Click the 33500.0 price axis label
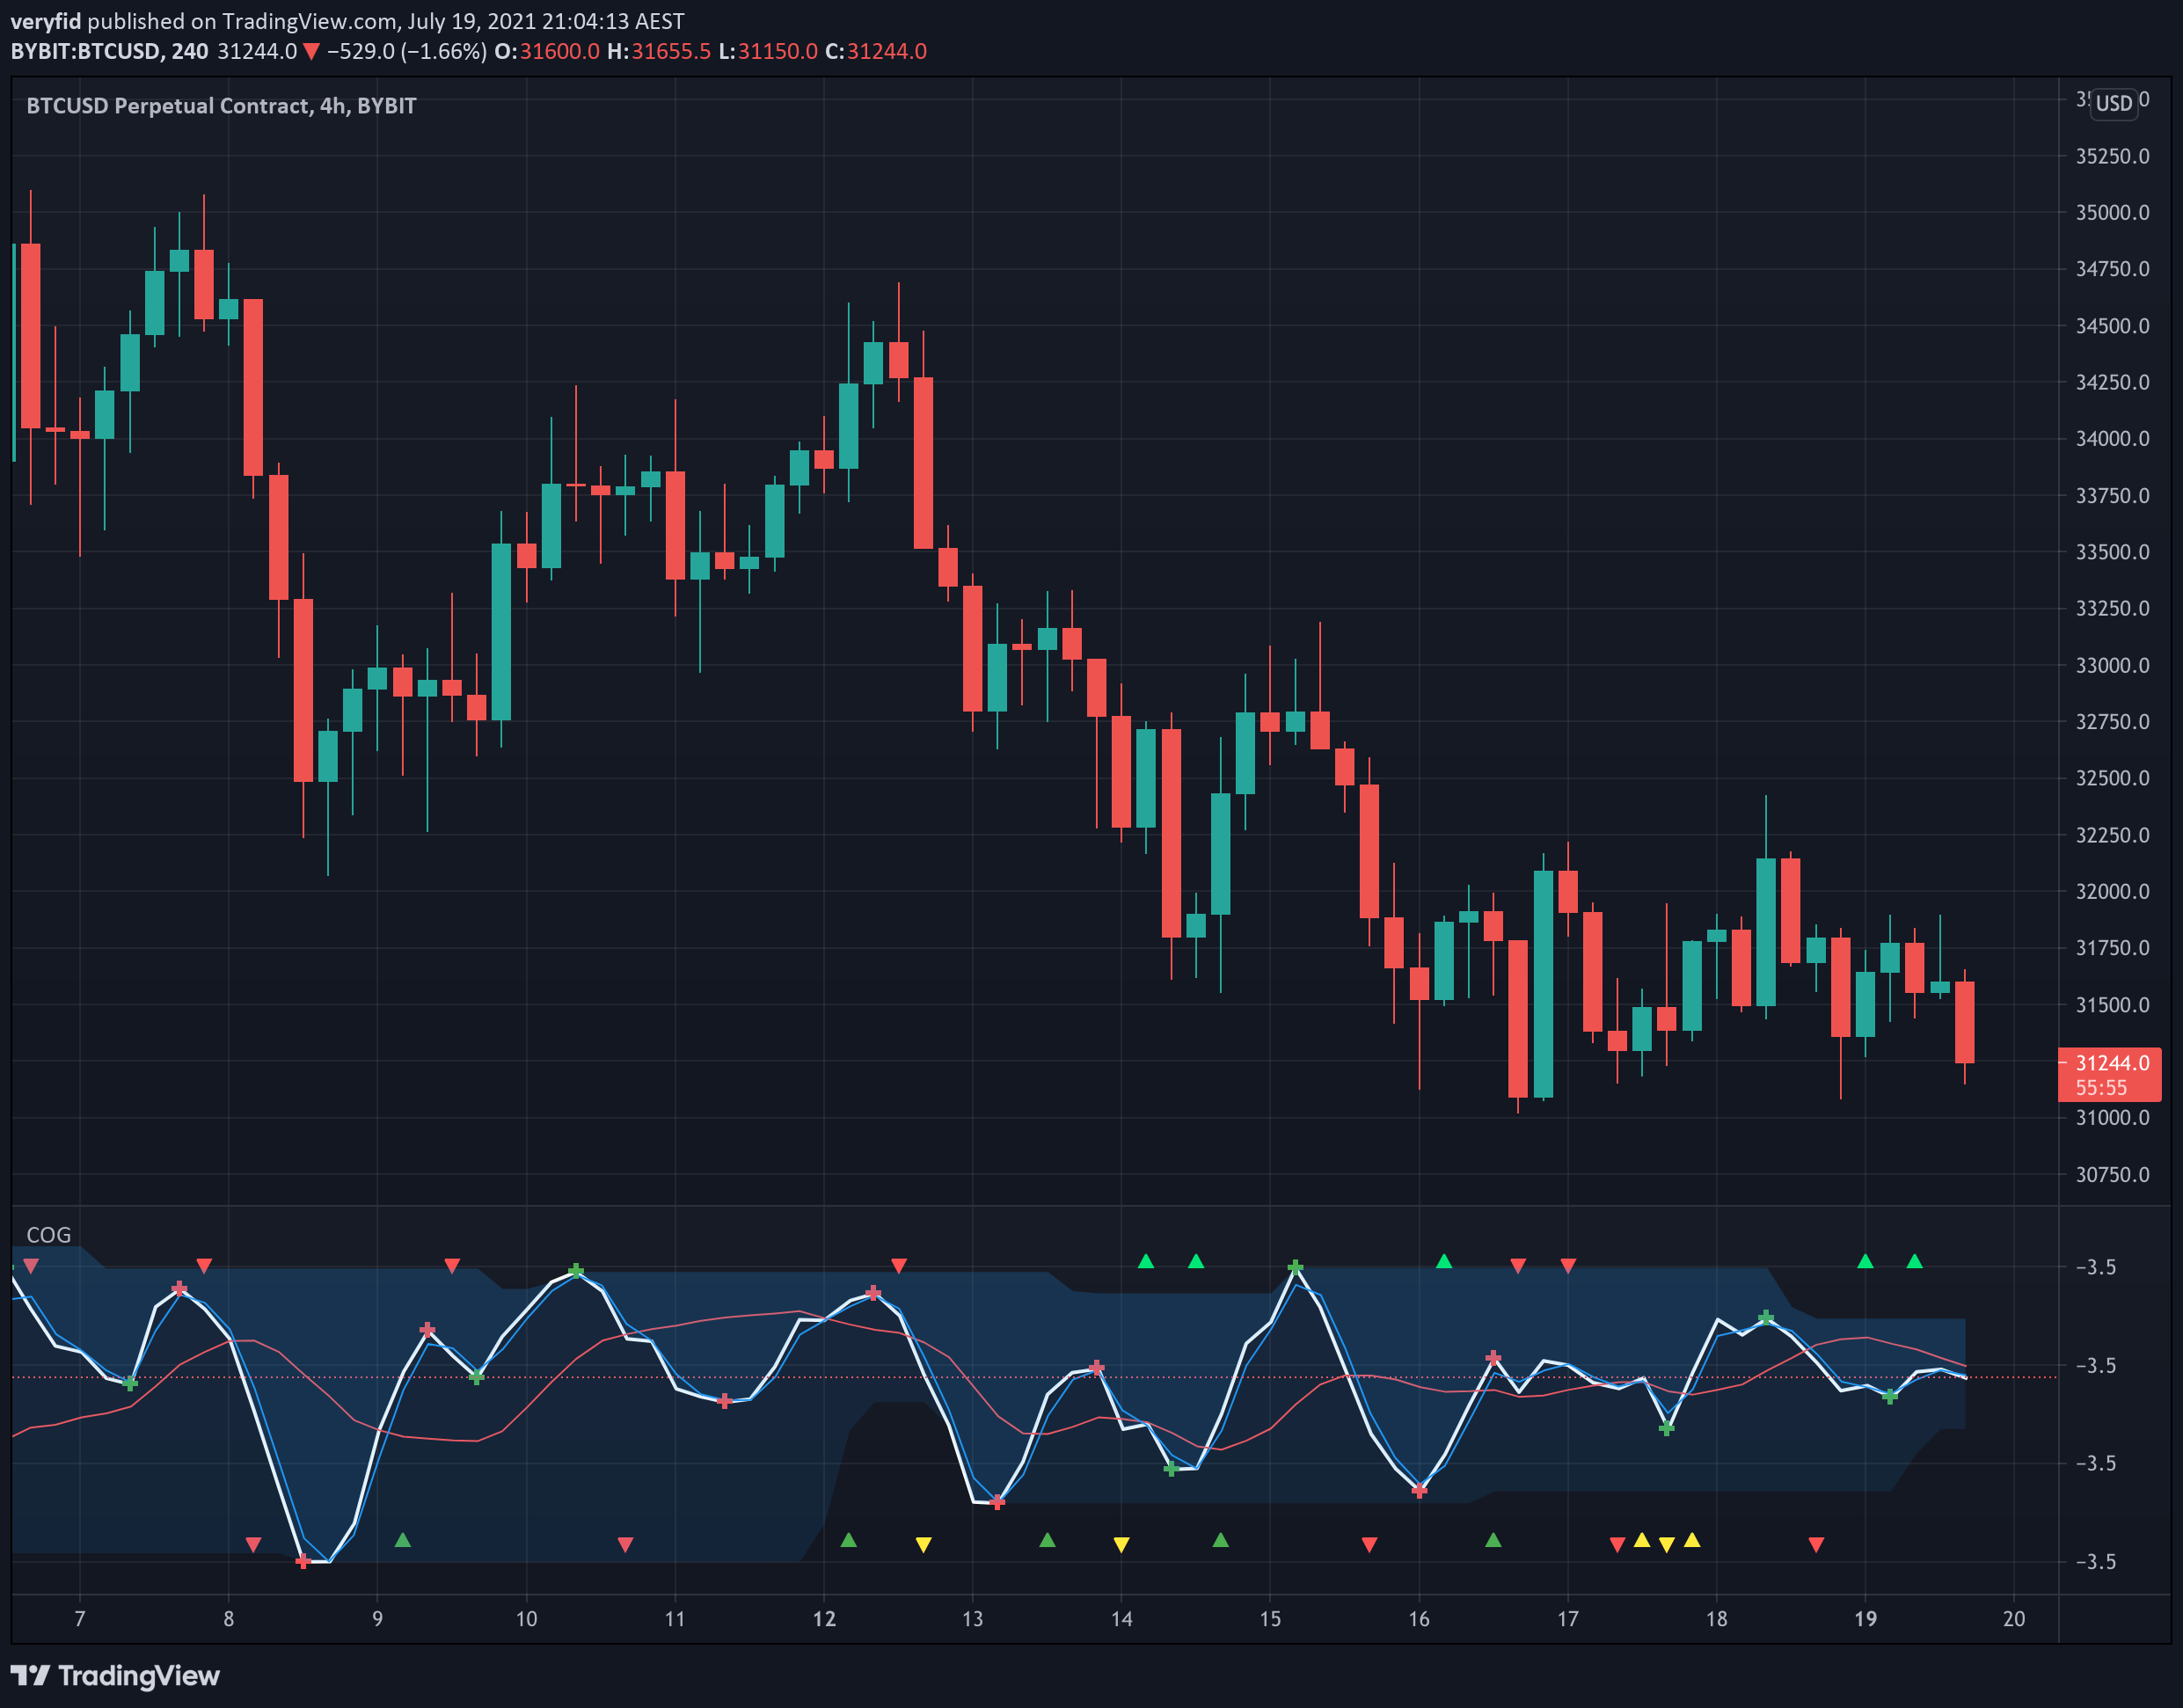 (x=2112, y=552)
